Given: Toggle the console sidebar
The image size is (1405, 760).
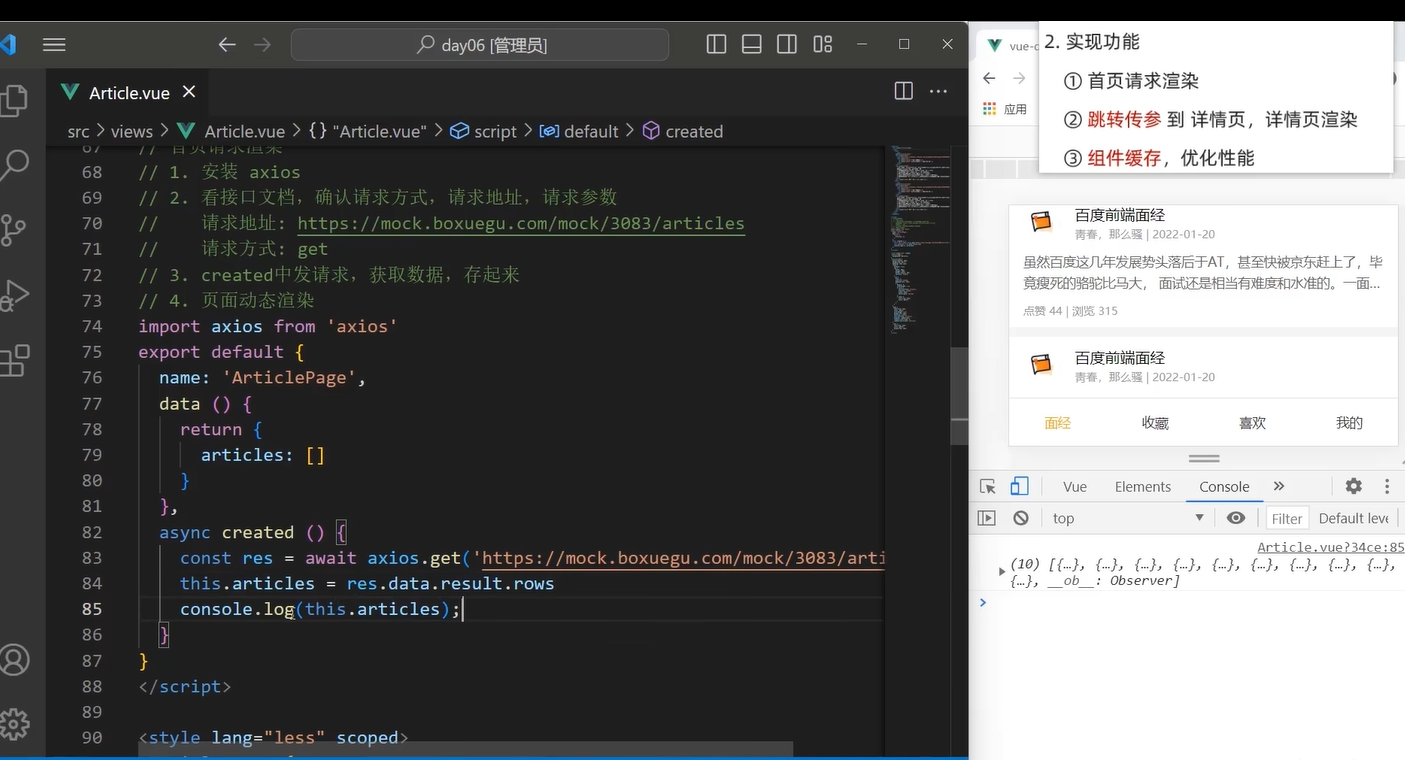Looking at the screenshot, I should (x=987, y=518).
